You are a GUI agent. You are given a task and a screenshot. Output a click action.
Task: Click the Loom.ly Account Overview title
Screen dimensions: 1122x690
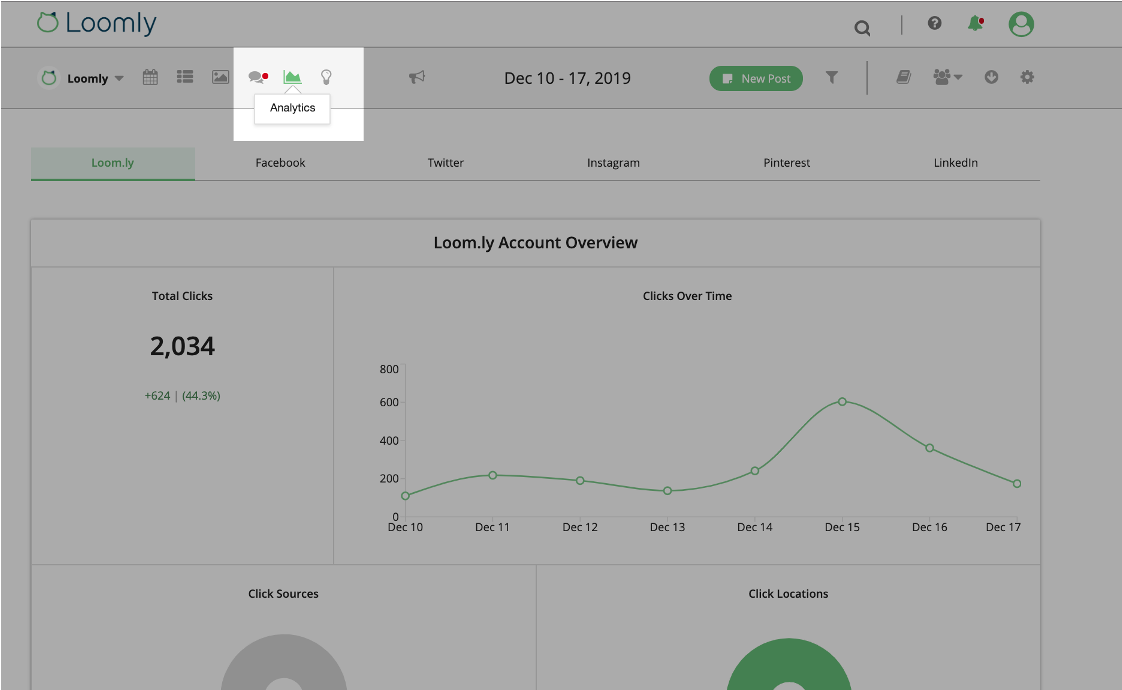click(x=535, y=243)
